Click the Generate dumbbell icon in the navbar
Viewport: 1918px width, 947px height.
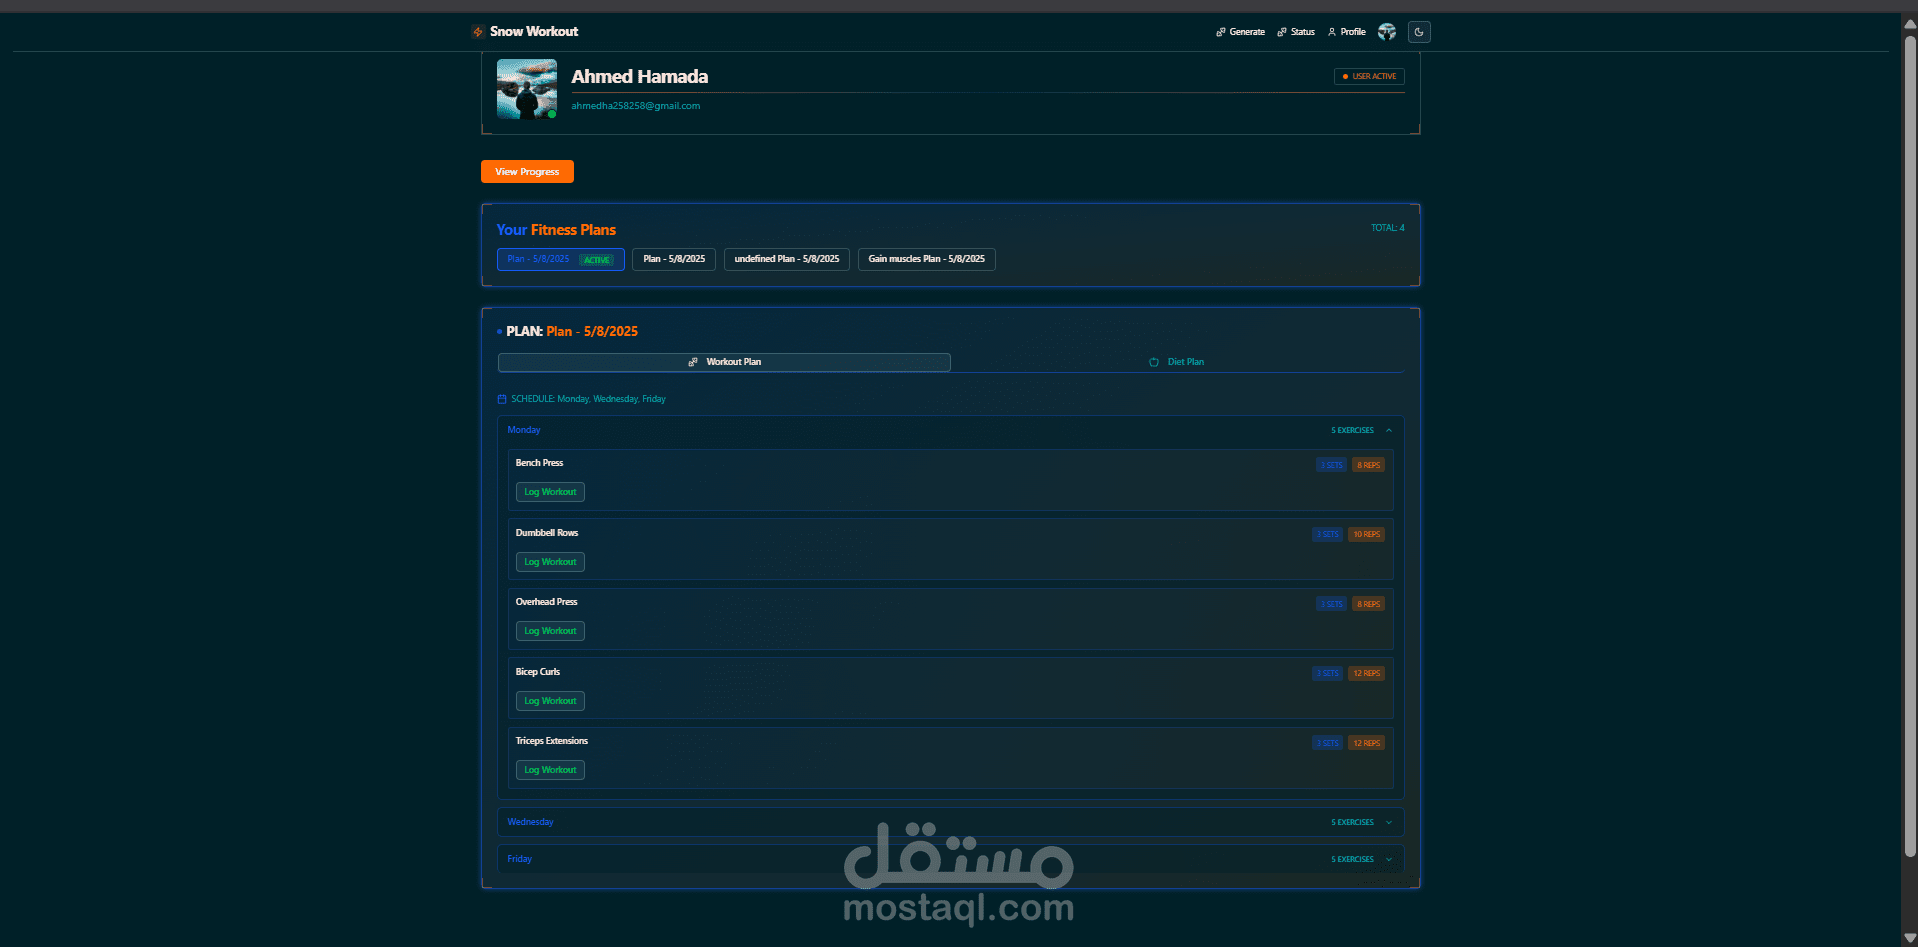(x=1220, y=31)
